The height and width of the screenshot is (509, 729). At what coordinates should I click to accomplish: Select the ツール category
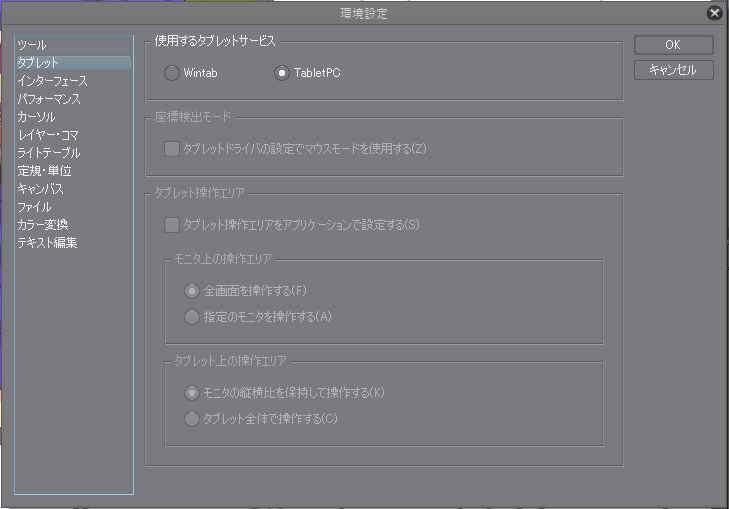pos(73,45)
